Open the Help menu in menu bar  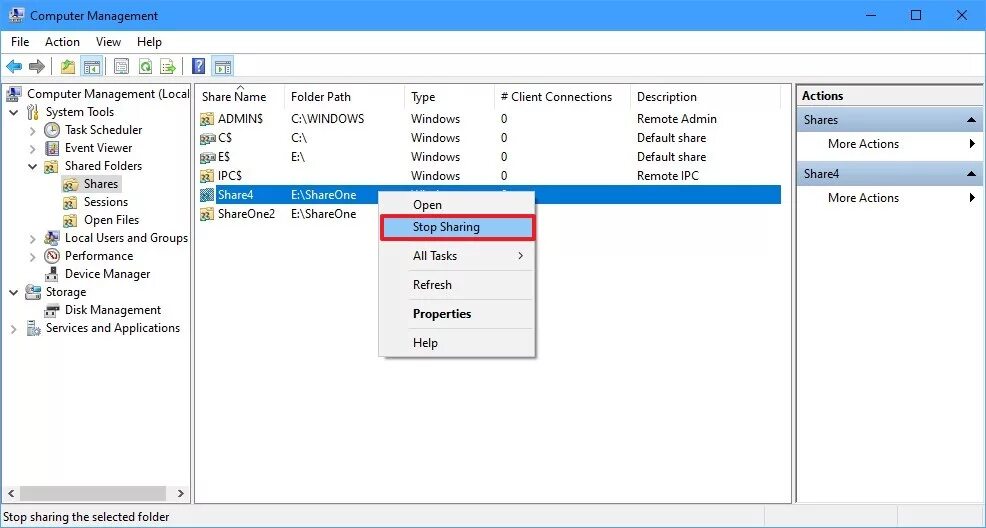[x=149, y=41]
